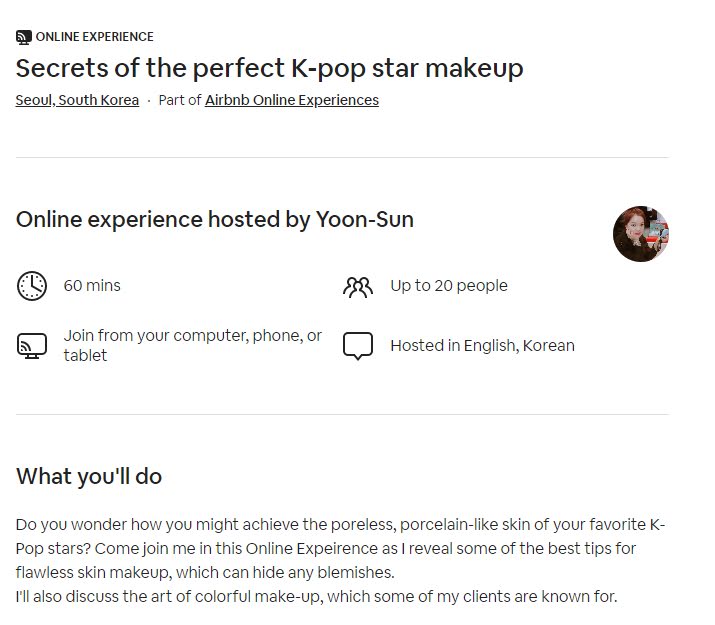
Task: Click the screen cast icon near 'Join from your computer'
Action: coord(32,346)
